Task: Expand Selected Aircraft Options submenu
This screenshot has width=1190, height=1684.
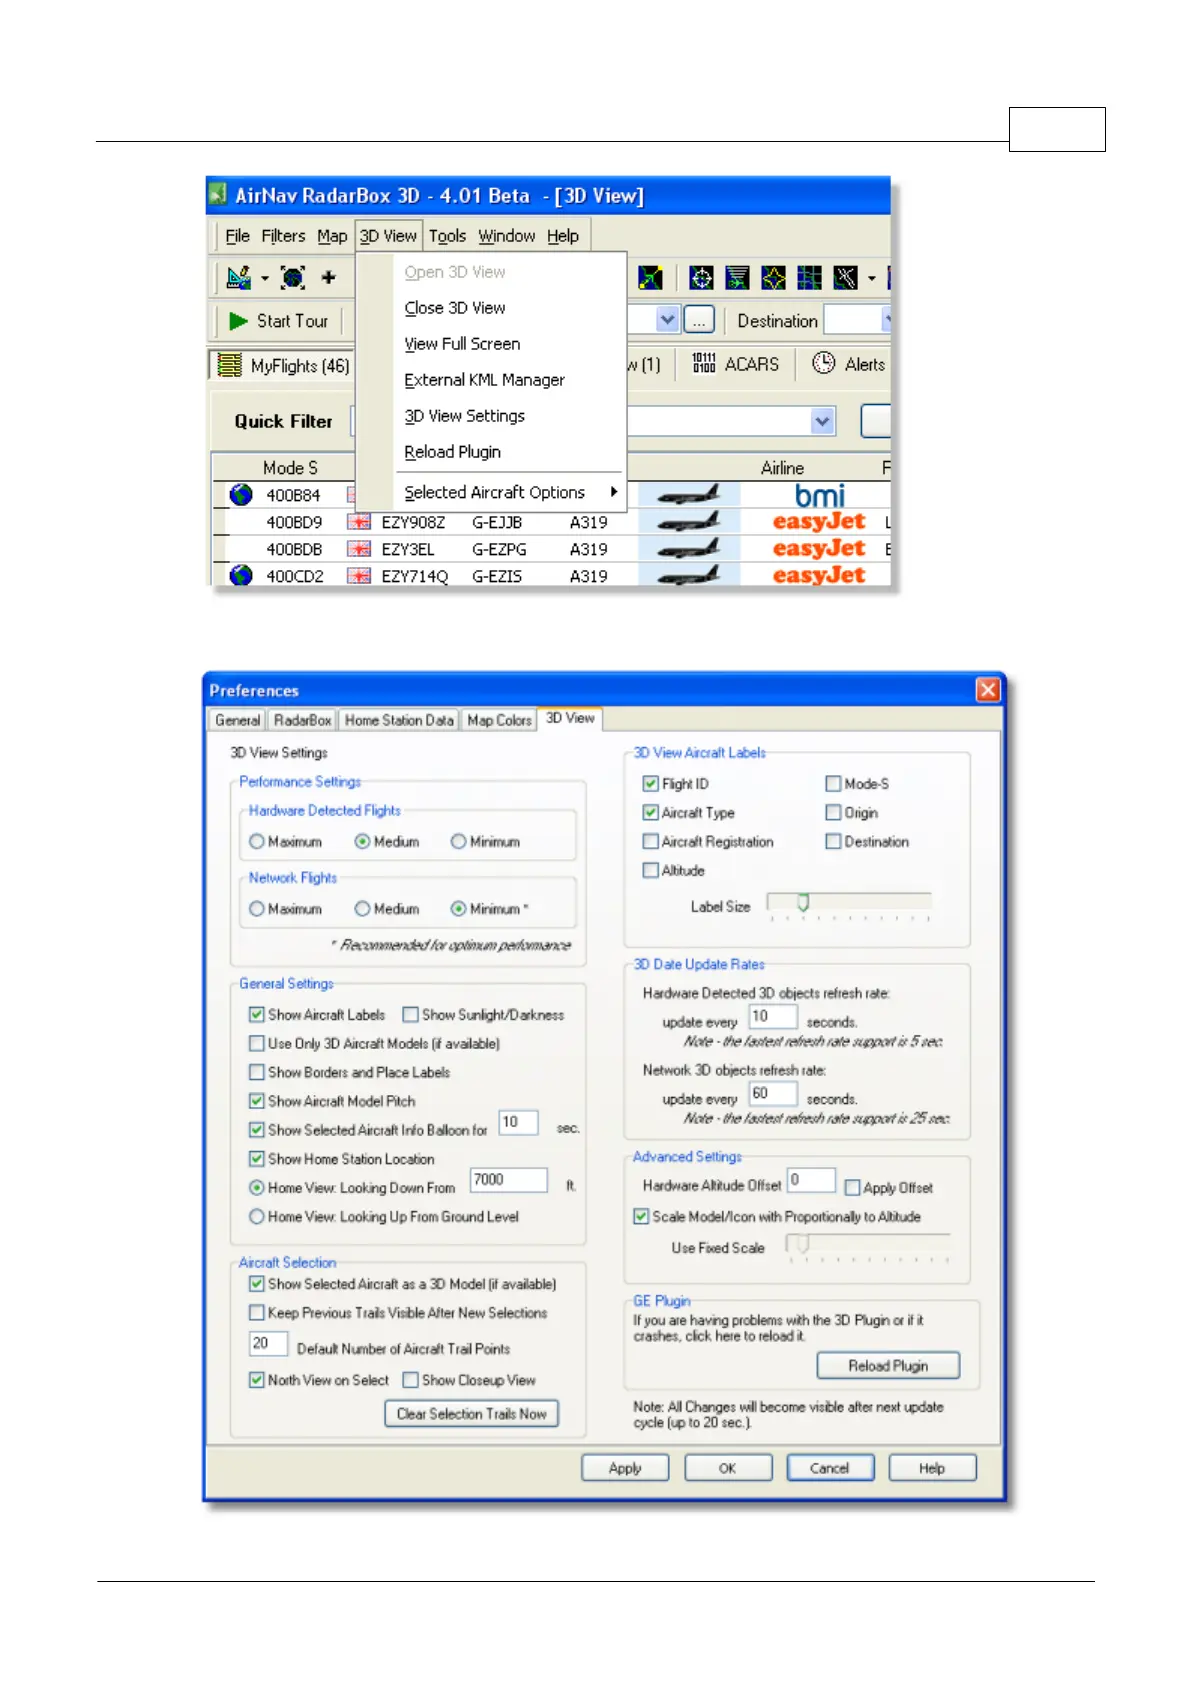Action: (x=614, y=492)
